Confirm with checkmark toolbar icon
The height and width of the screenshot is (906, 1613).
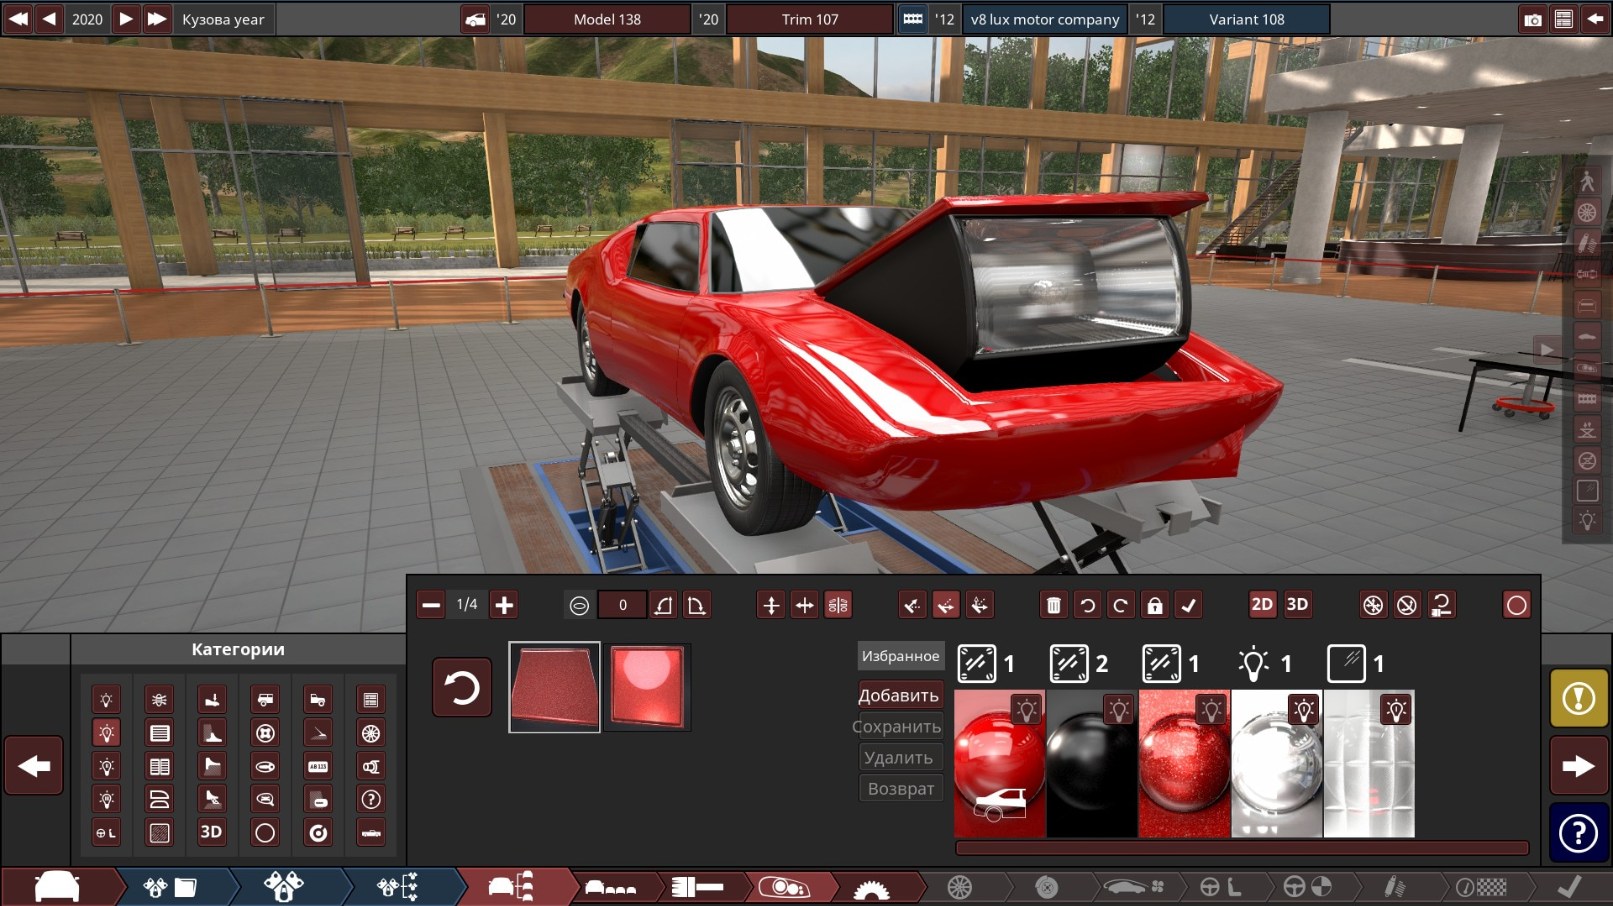coord(1188,605)
